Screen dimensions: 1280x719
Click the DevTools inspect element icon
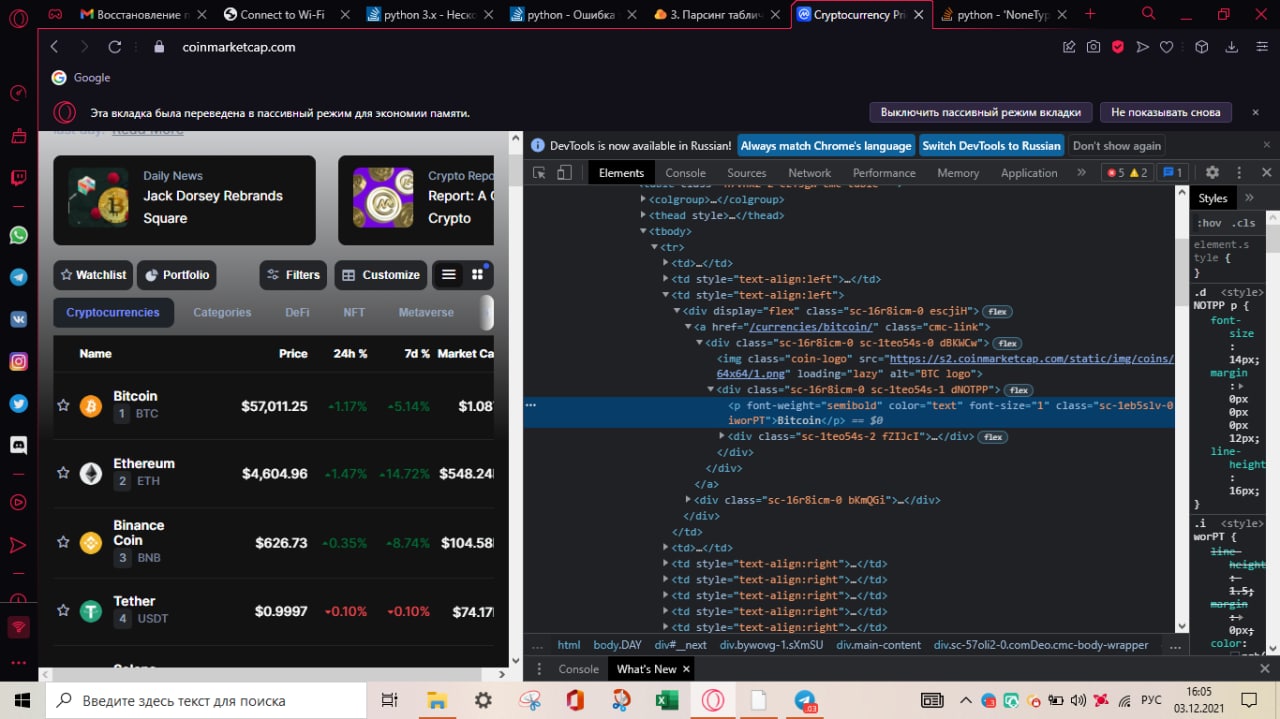click(x=539, y=172)
